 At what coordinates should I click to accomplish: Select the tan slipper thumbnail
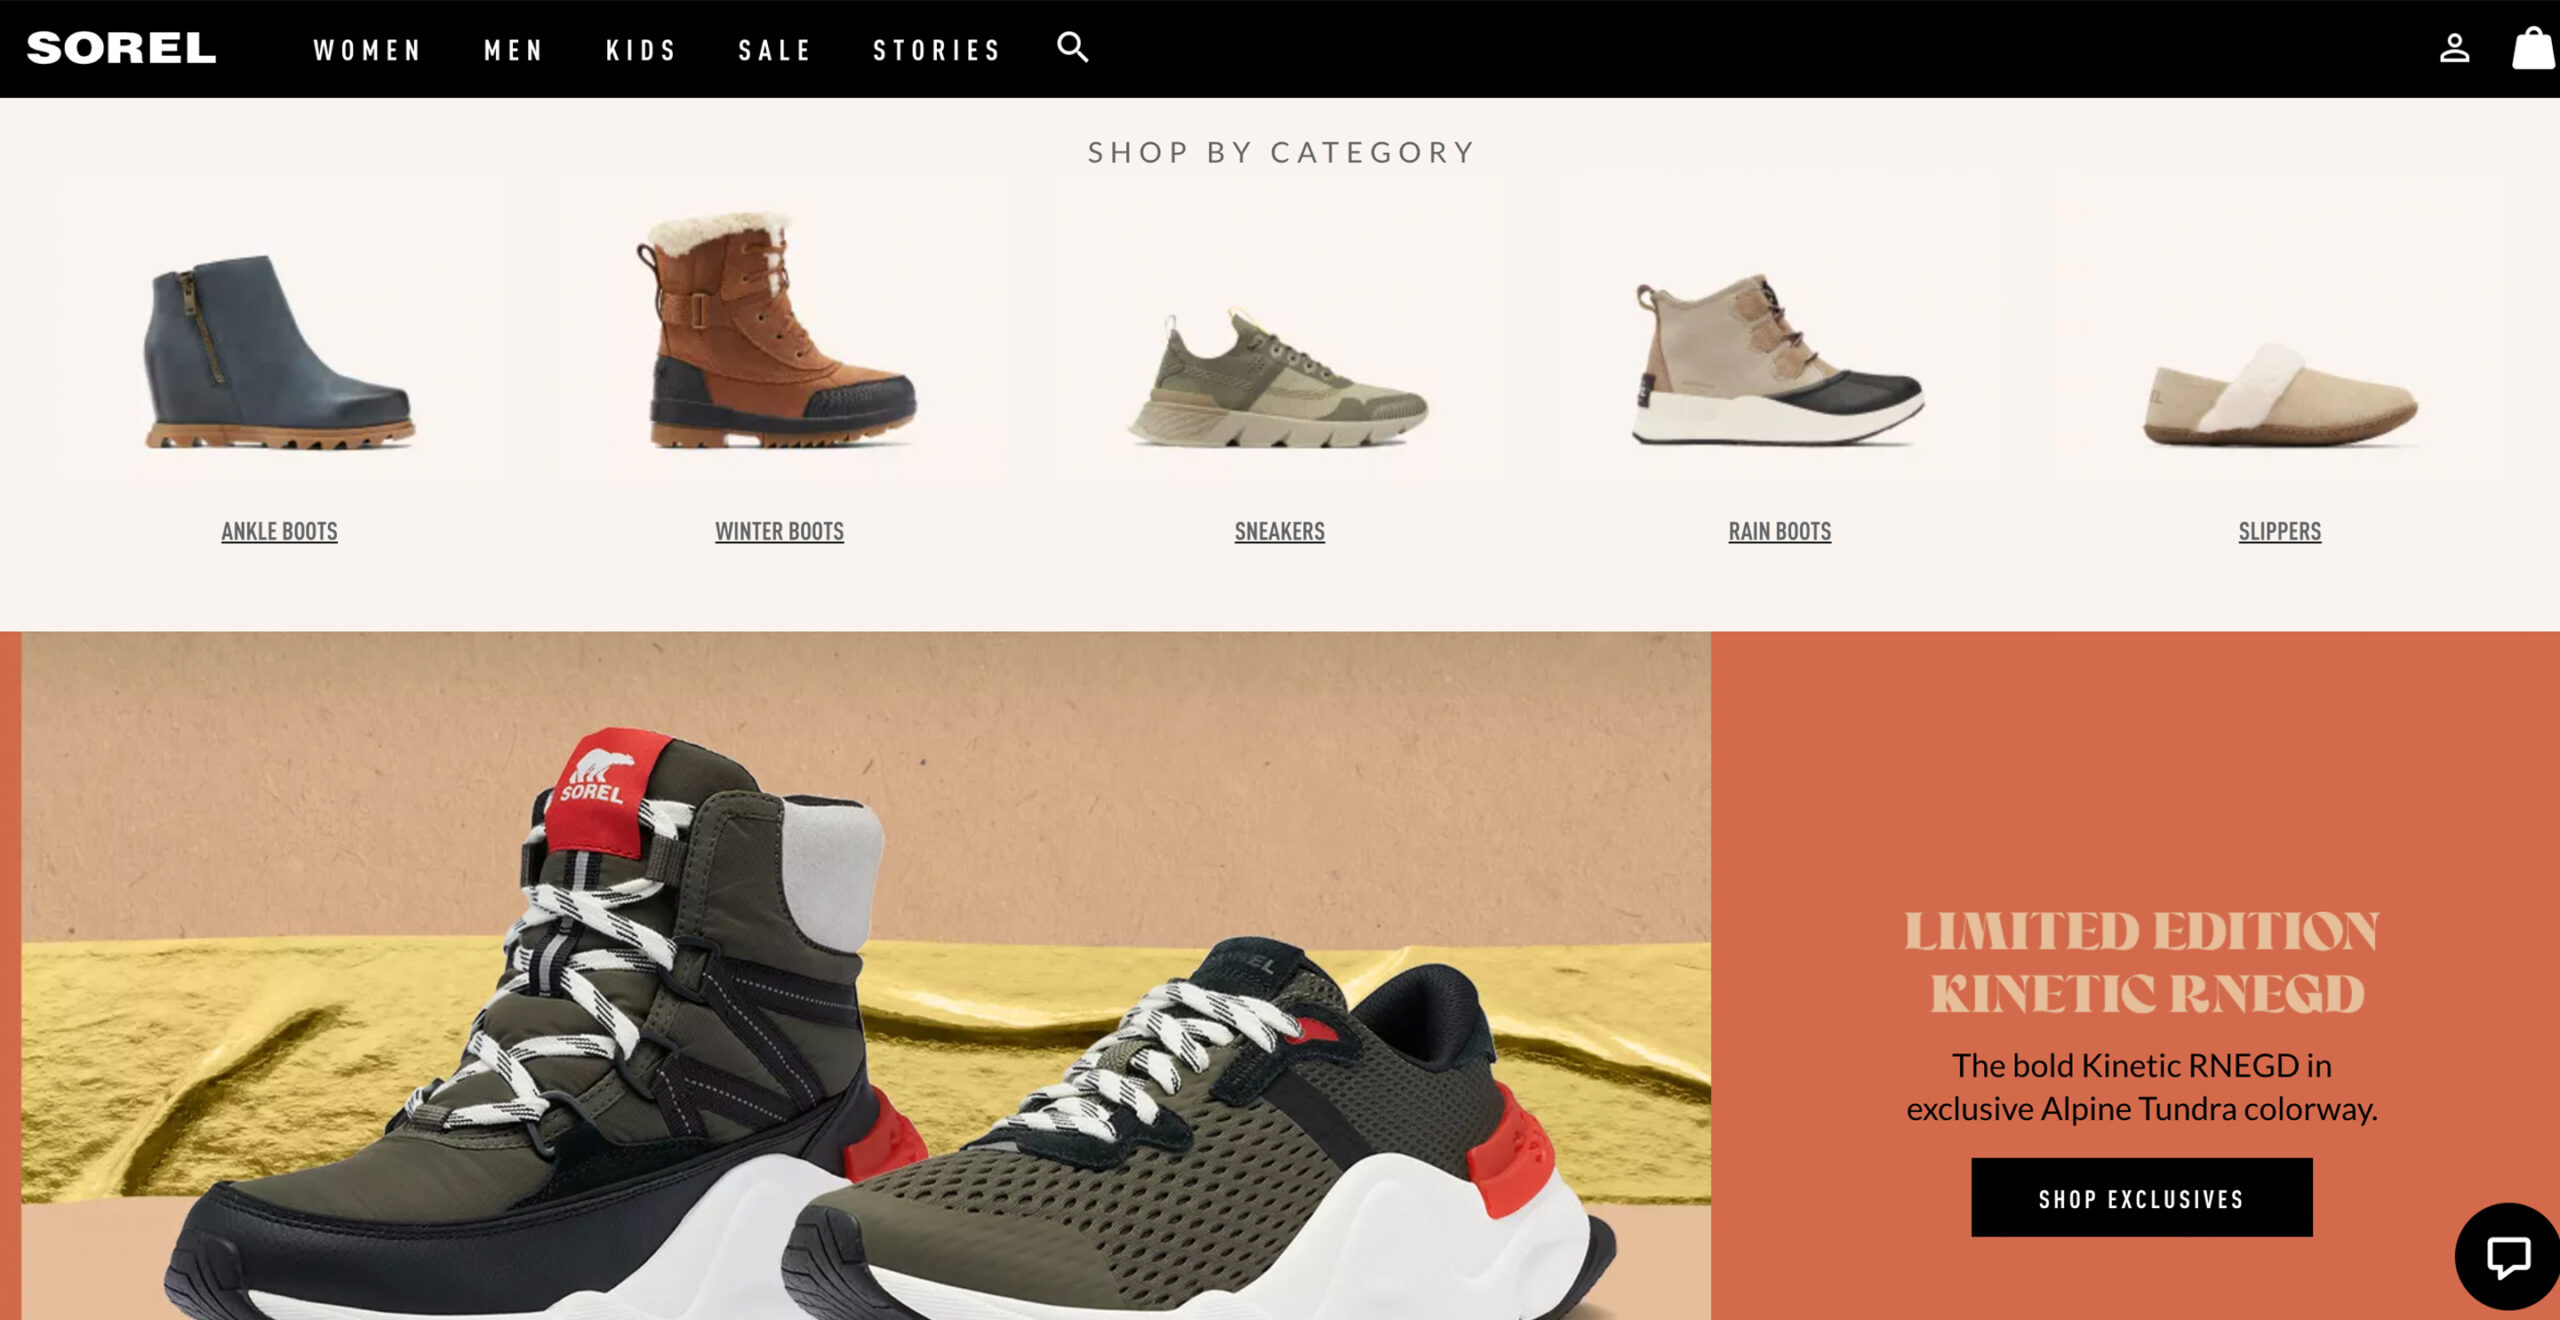(x=2280, y=330)
